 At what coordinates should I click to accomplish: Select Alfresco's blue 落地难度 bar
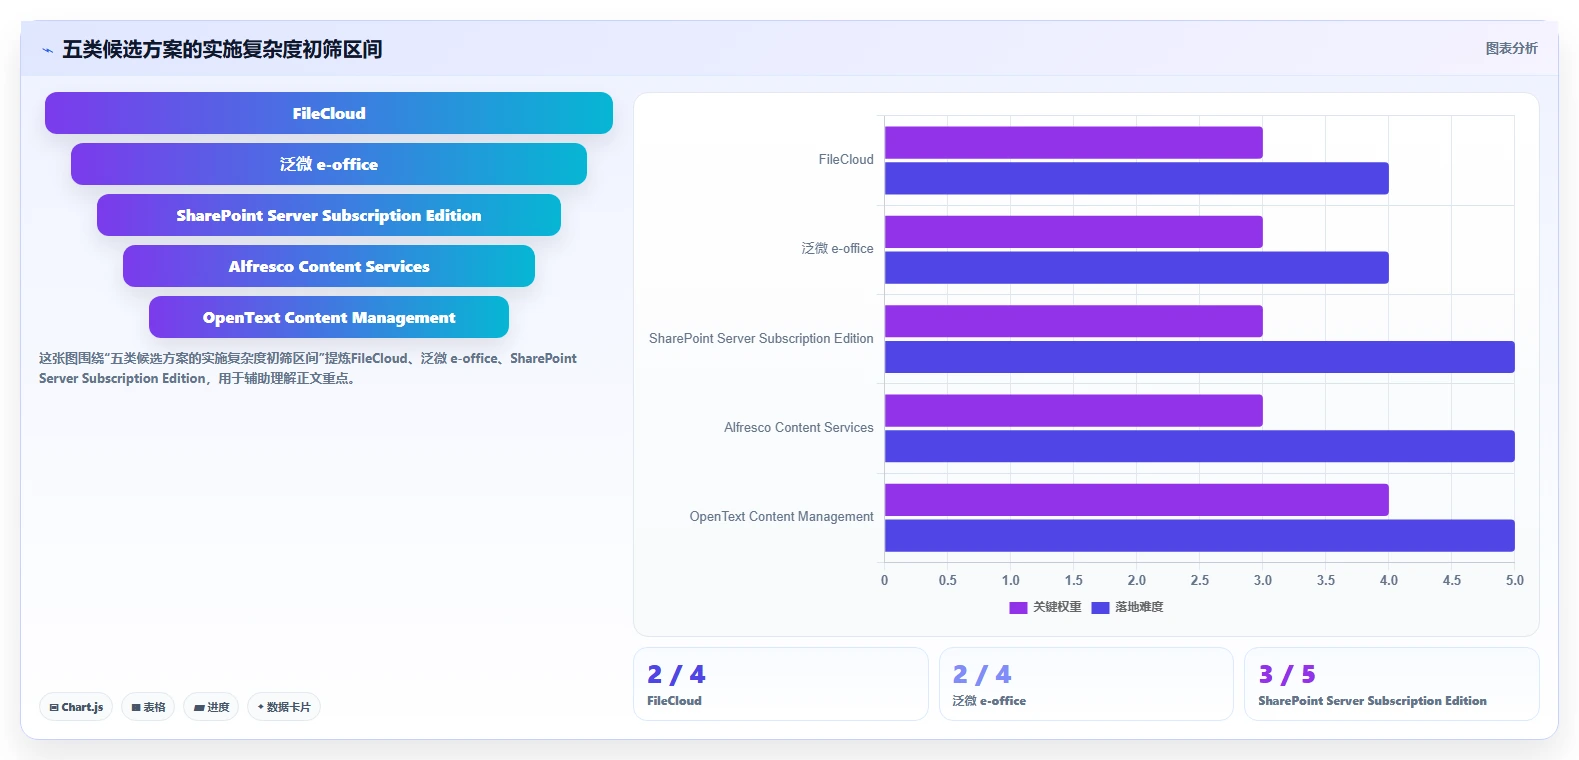(1199, 446)
